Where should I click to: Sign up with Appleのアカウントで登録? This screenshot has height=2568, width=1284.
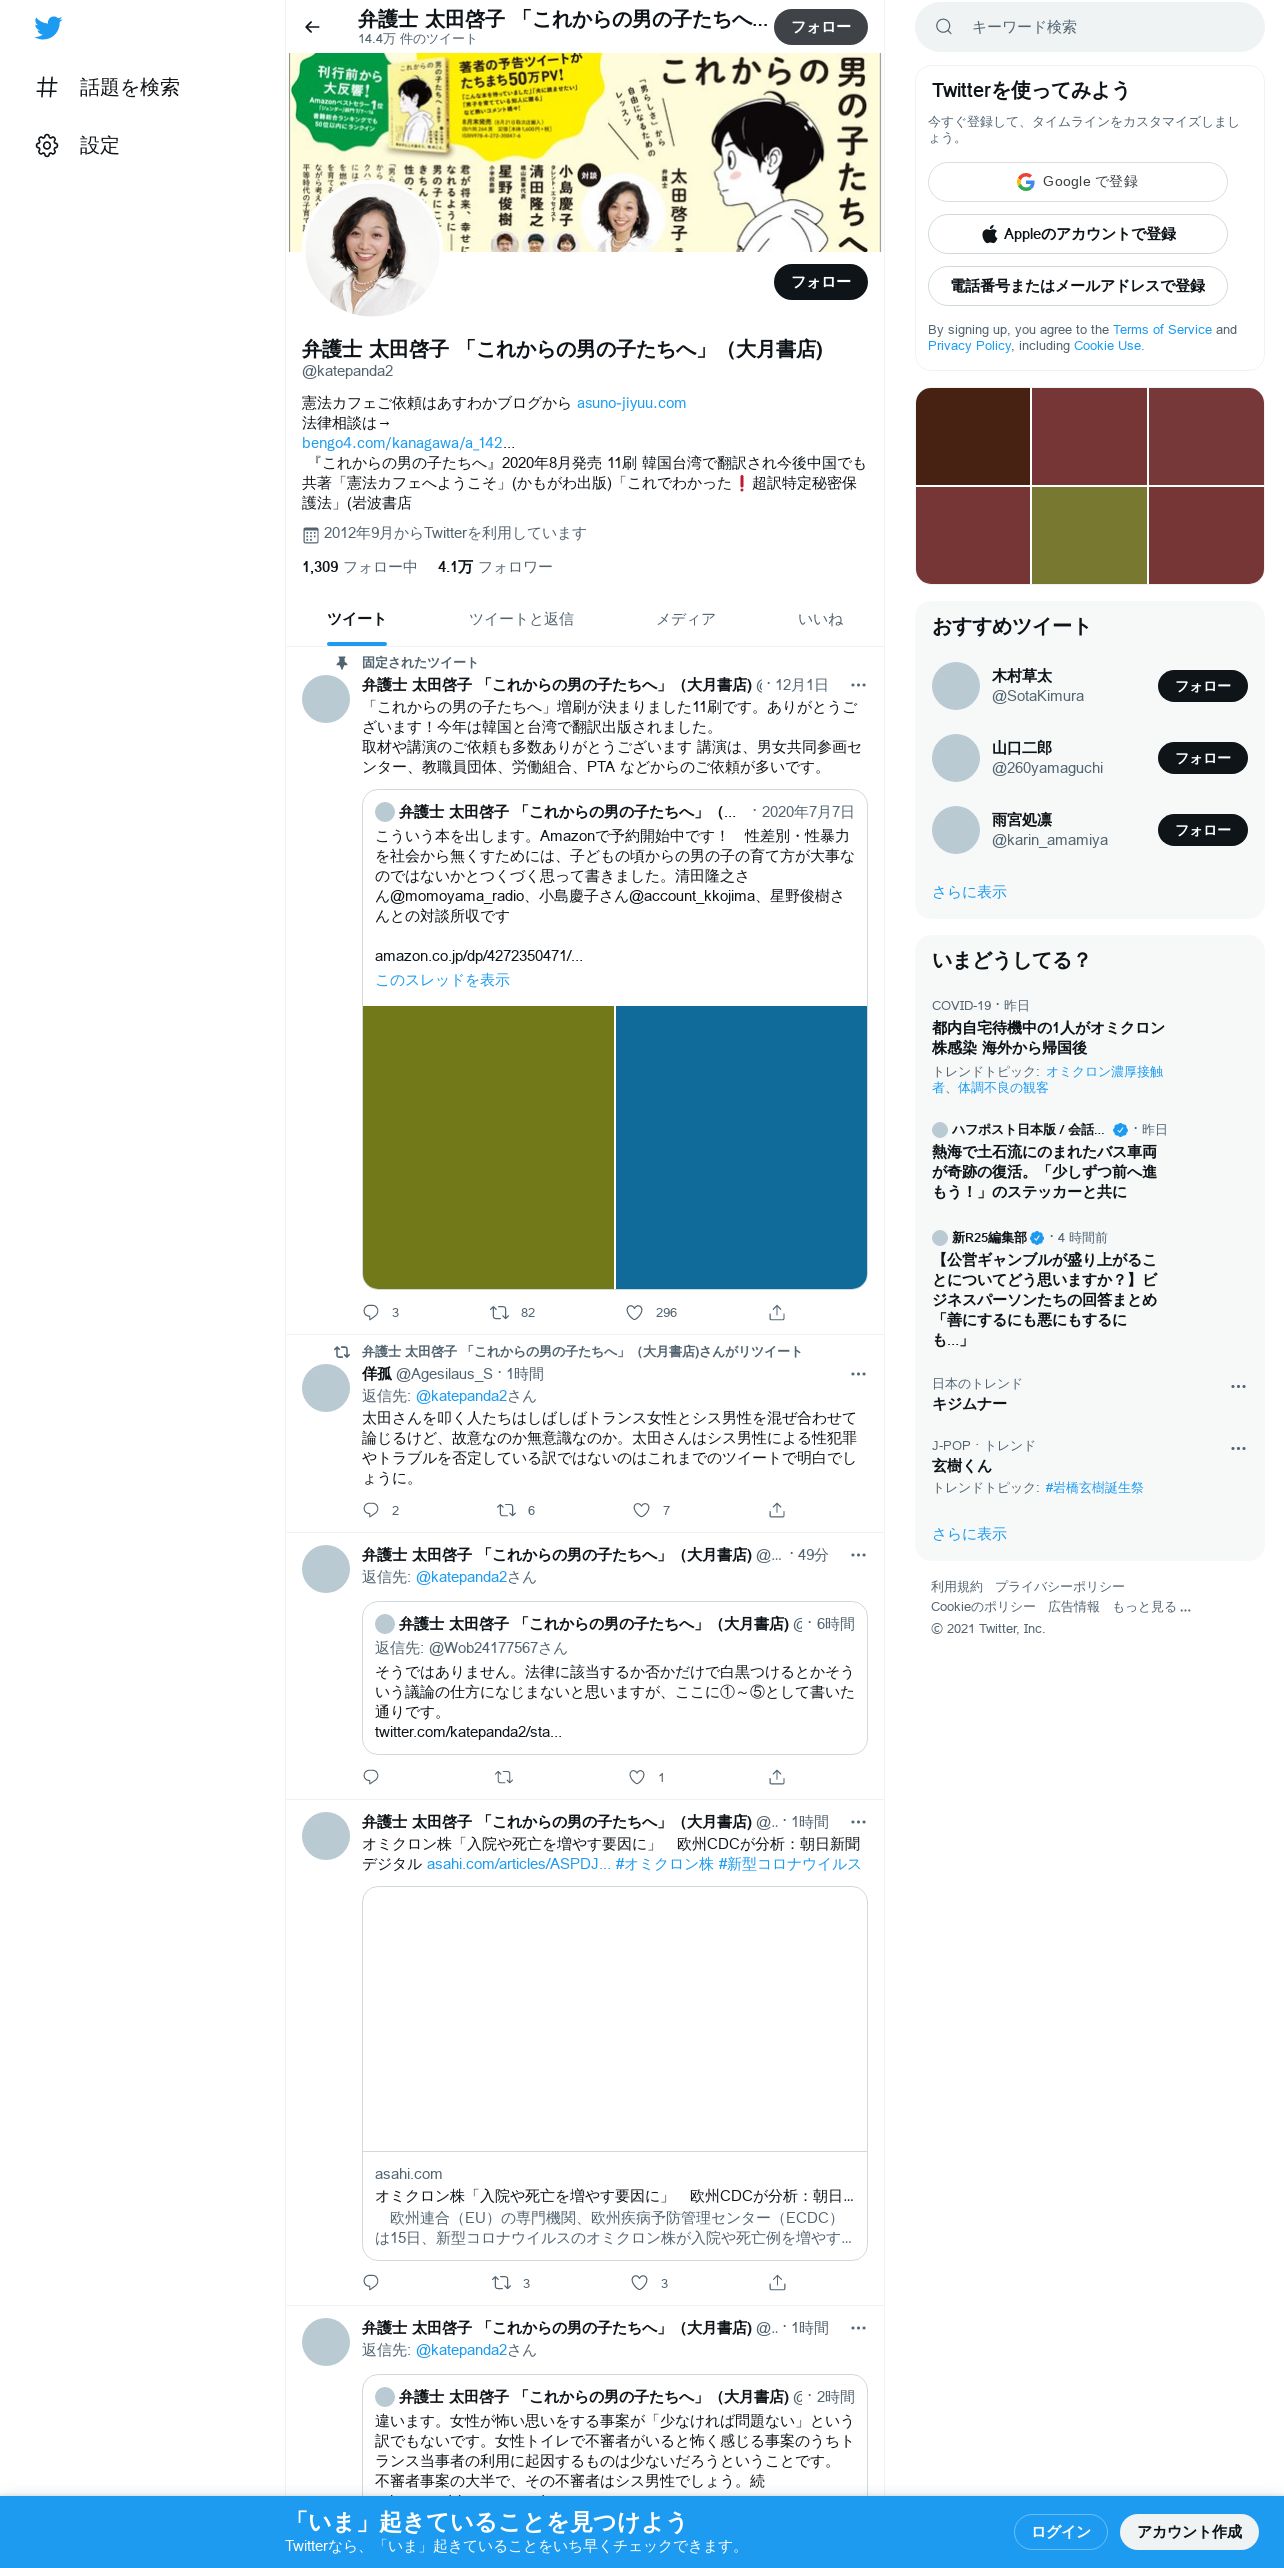point(1078,234)
